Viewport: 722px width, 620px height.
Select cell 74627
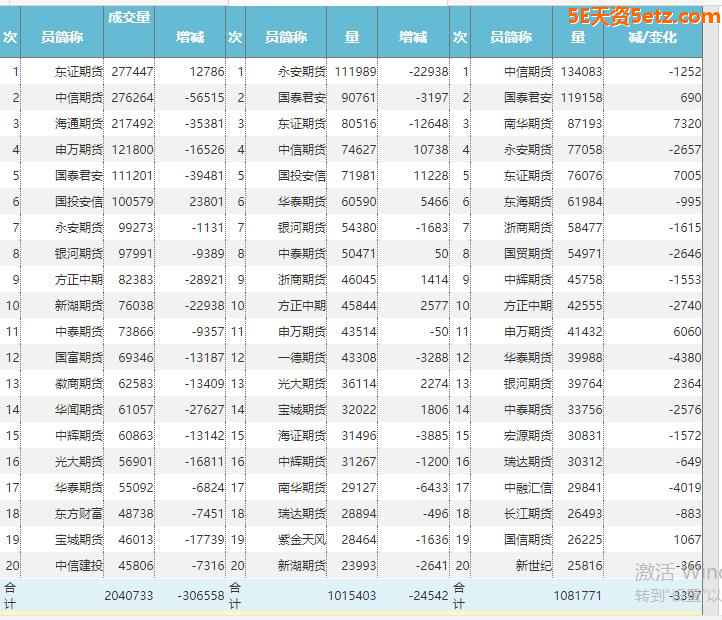point(359,150)
